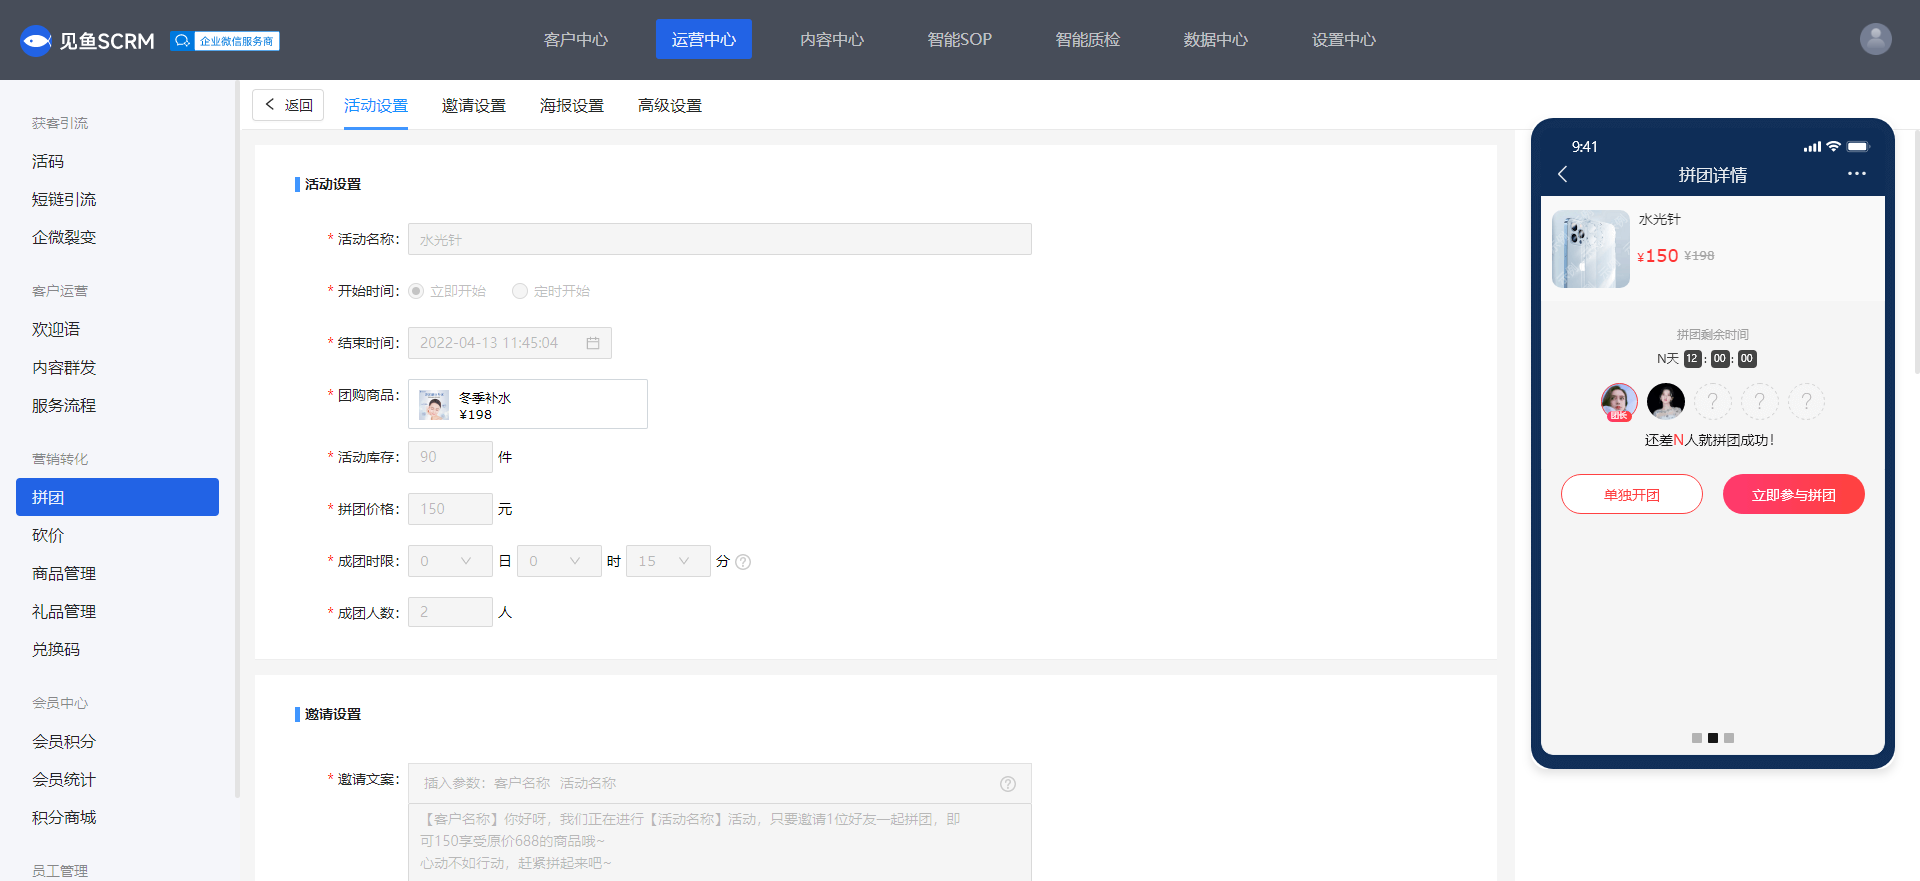
Task: Click help icon in invitation text toolbar
Action: pyautogui.click(x=1008, y=784)
